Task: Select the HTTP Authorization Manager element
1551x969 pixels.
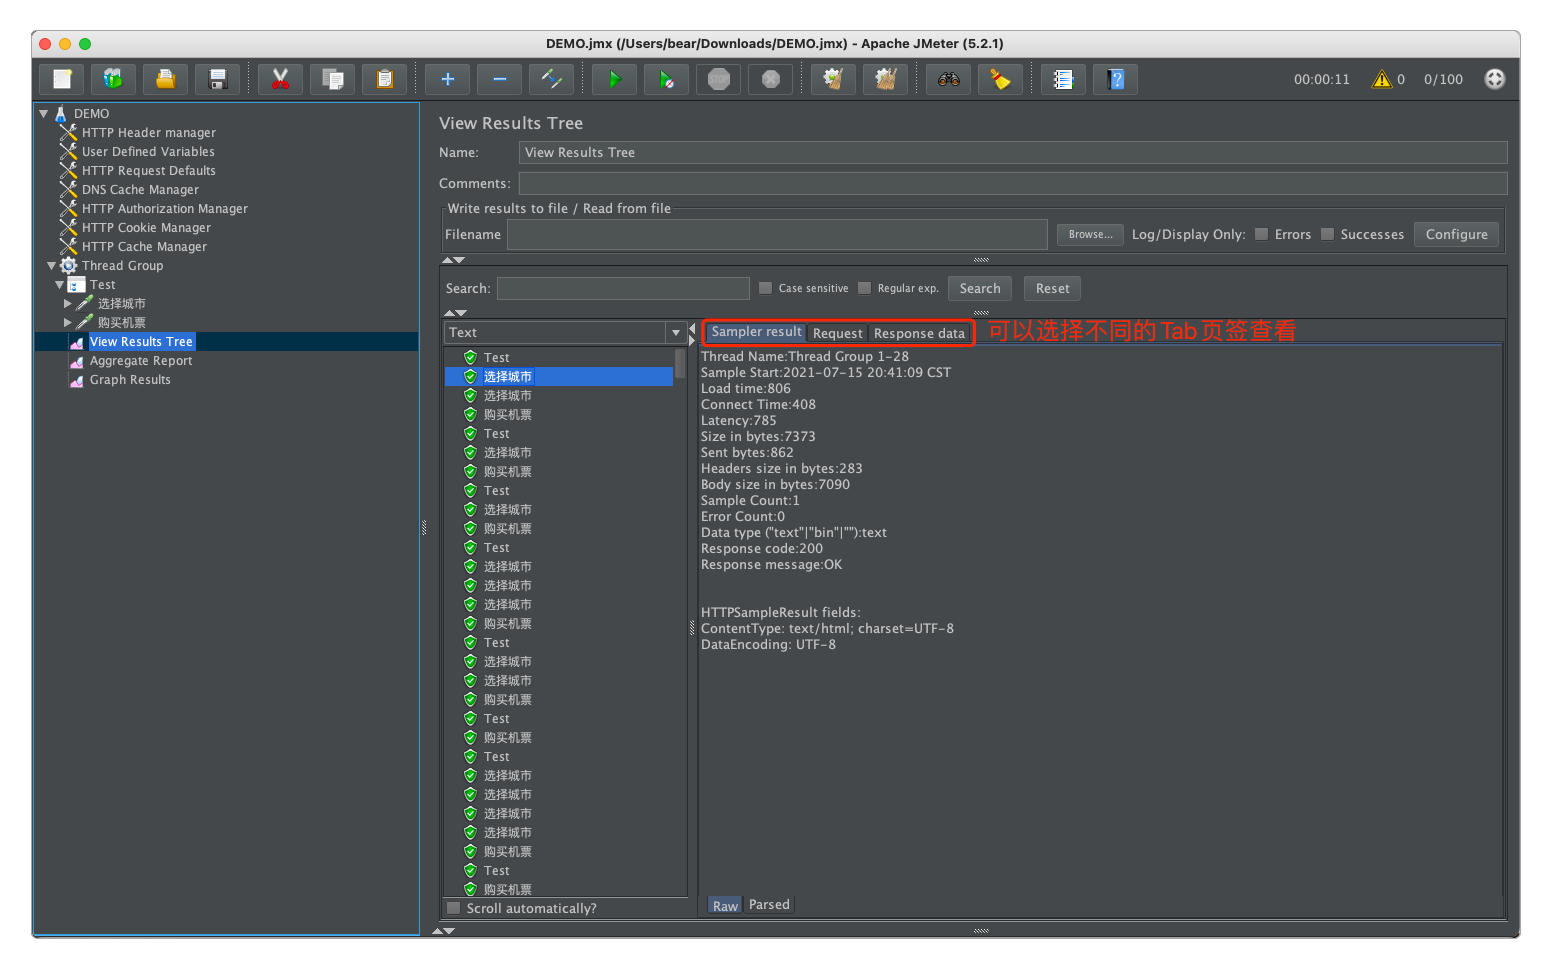Action: [165, 208]
